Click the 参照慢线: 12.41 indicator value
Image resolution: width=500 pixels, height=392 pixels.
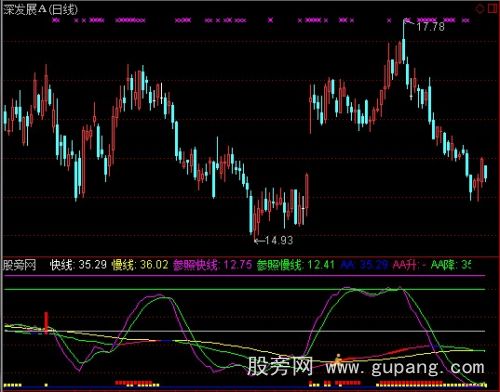point(296,265)
